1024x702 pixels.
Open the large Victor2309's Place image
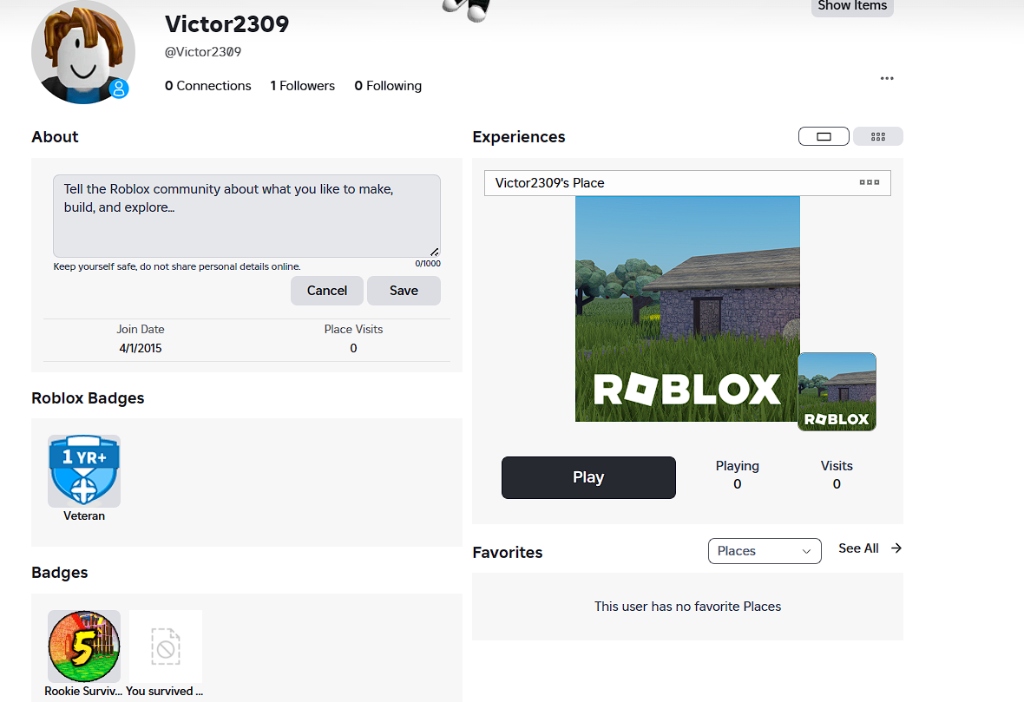(x=687, y=309)
